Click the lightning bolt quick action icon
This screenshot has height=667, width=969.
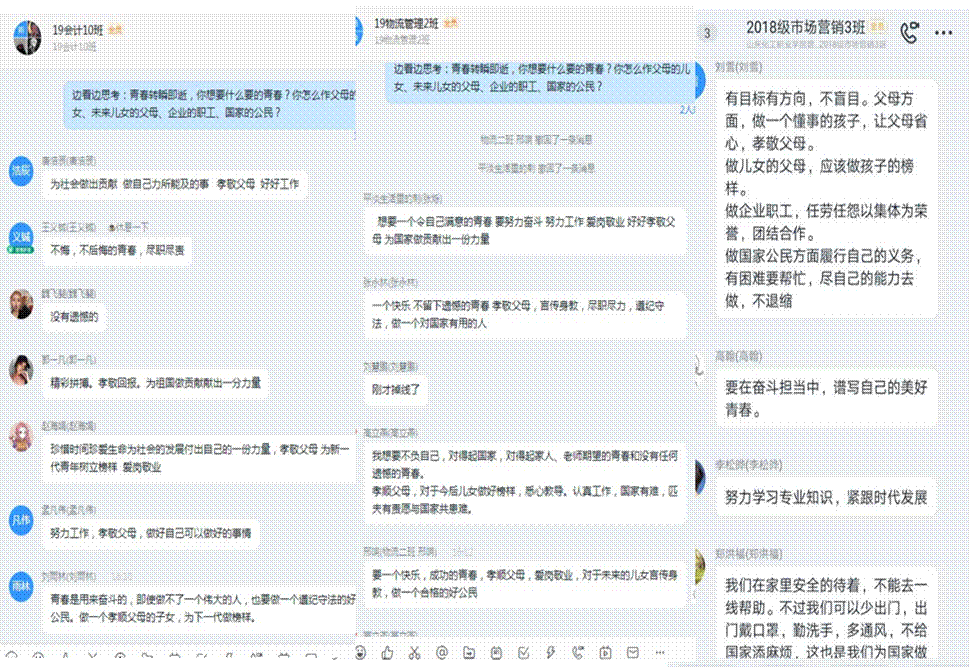click(x=551, y=653)
